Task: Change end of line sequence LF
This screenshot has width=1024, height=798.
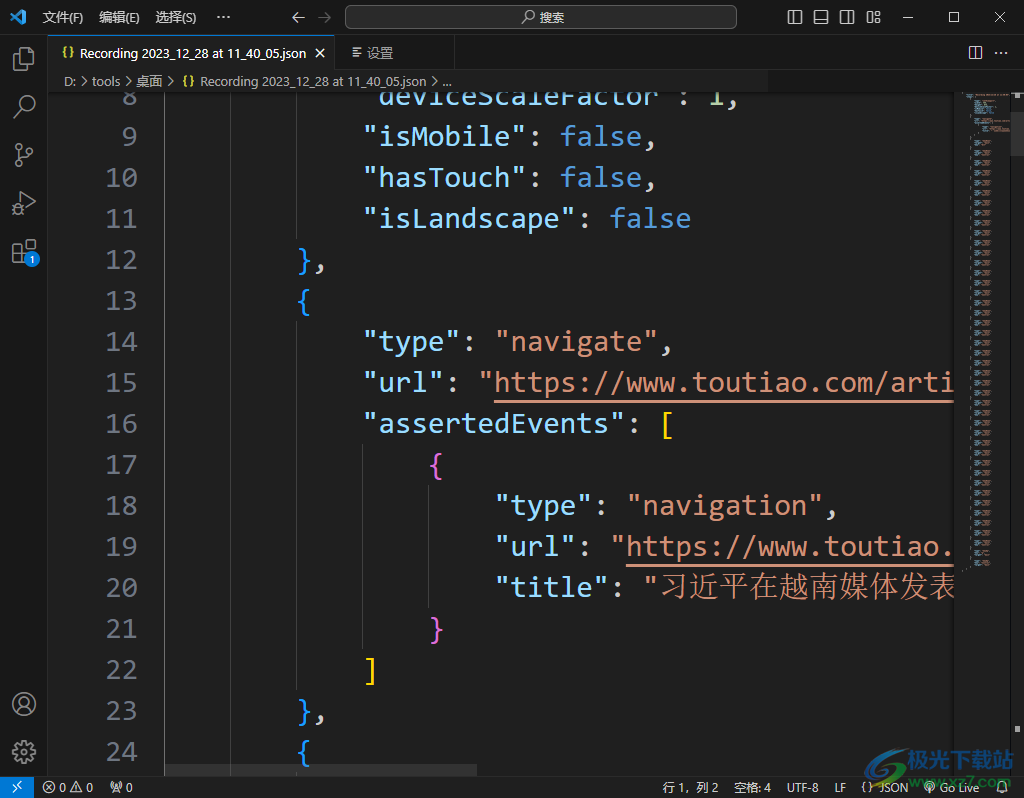Action: pos(840,788)
